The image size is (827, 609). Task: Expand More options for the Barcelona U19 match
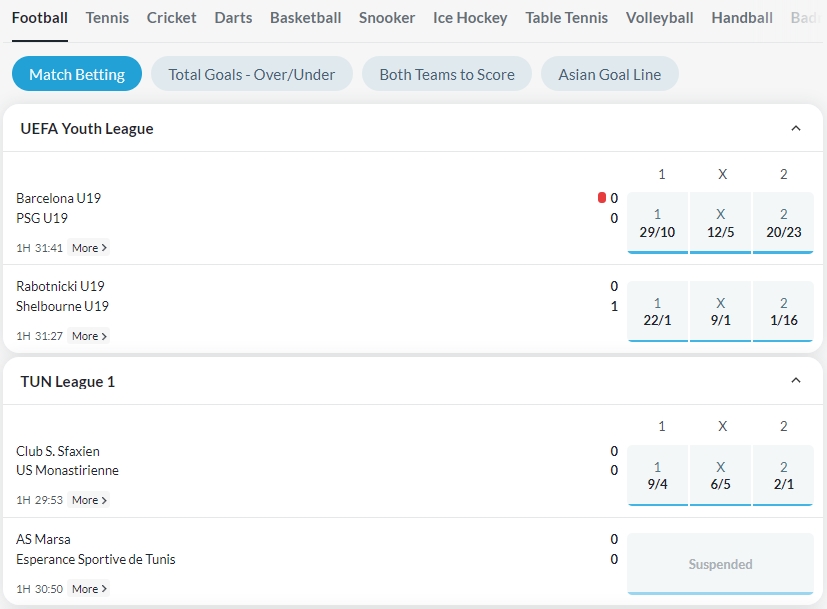88,247
